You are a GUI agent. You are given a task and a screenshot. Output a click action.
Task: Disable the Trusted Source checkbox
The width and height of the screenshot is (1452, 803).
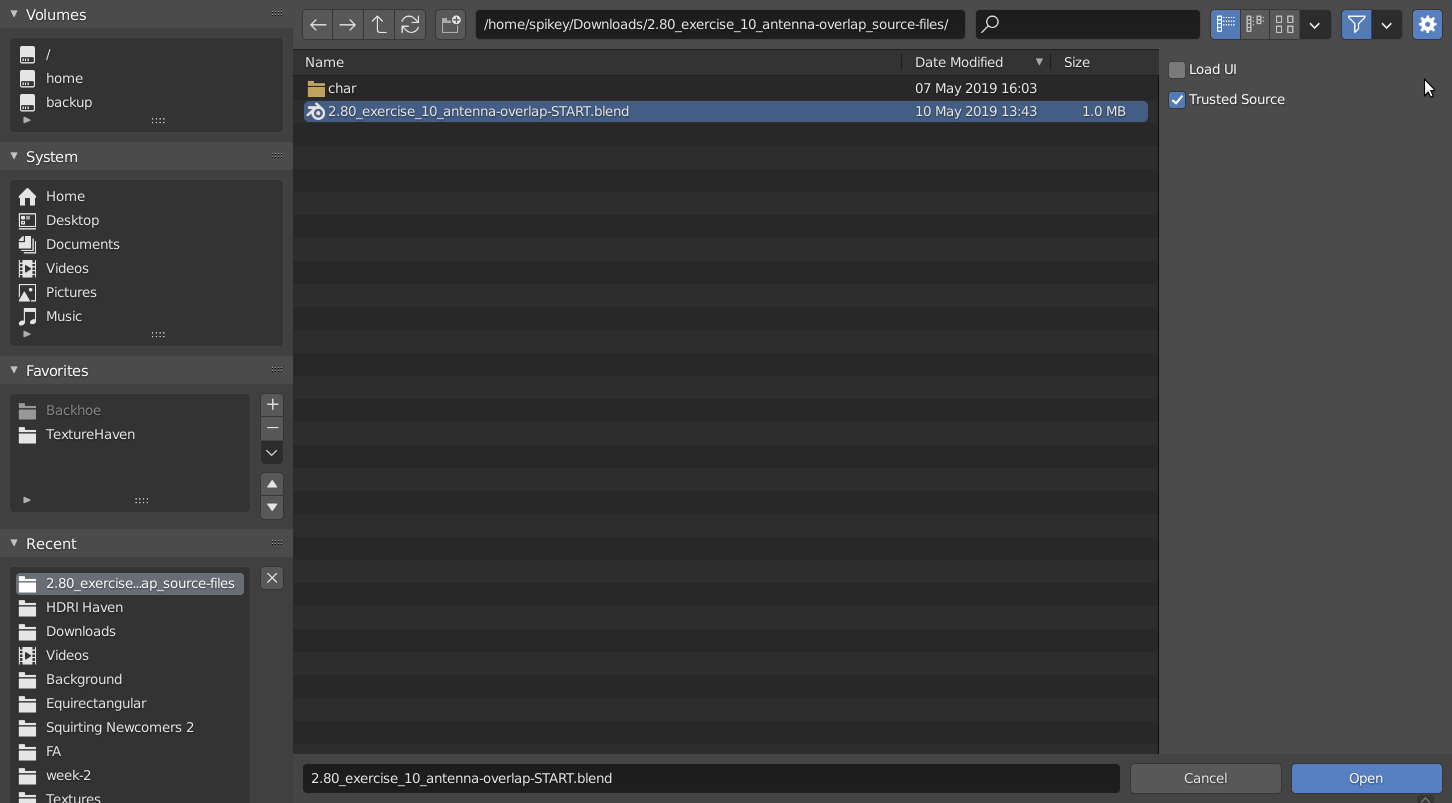click(1177, 99)
